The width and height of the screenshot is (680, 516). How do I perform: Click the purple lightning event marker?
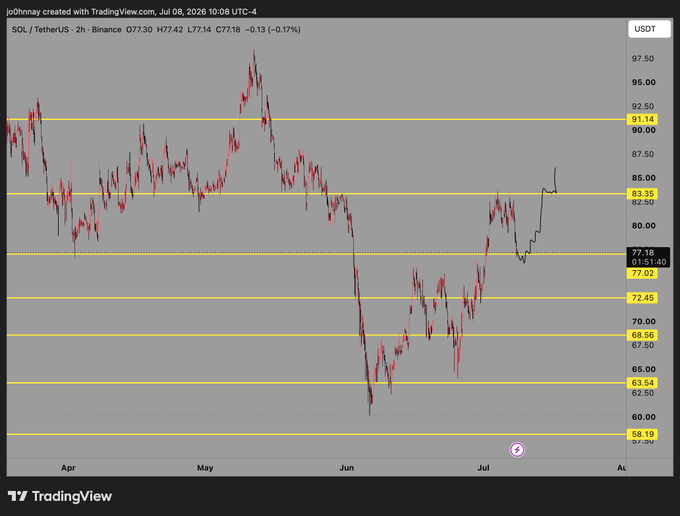pos(517,450)
